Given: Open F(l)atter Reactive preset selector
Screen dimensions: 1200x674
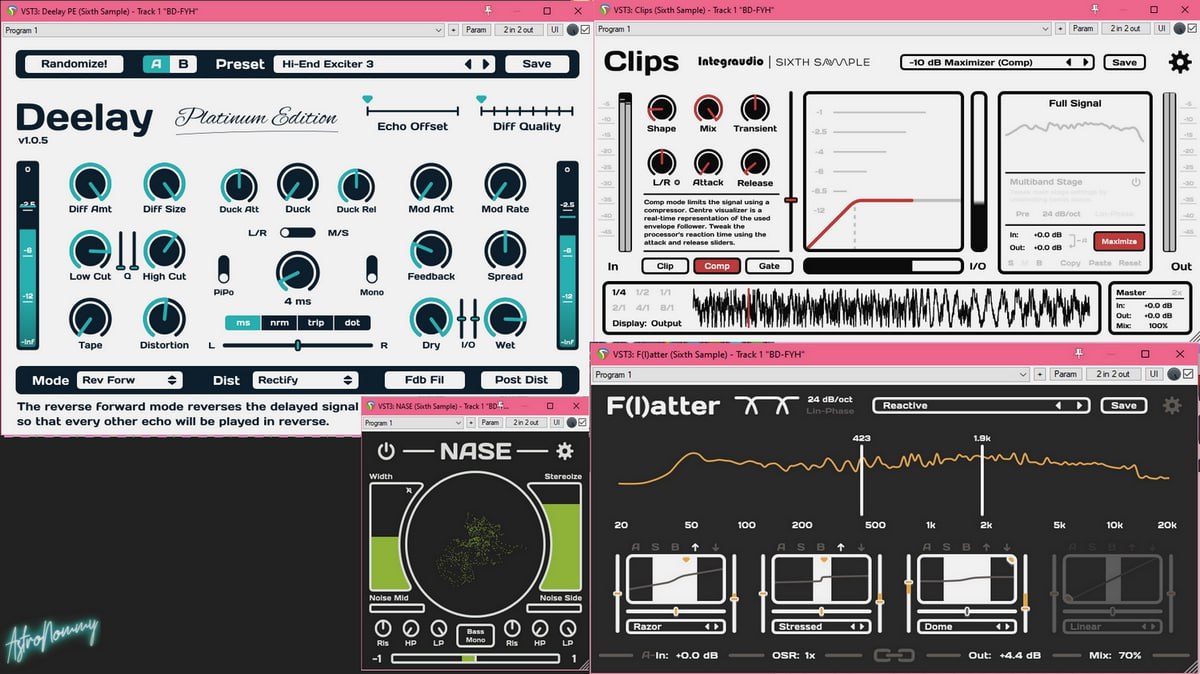Looking at the screenshot, I should (x=980, y=406).
